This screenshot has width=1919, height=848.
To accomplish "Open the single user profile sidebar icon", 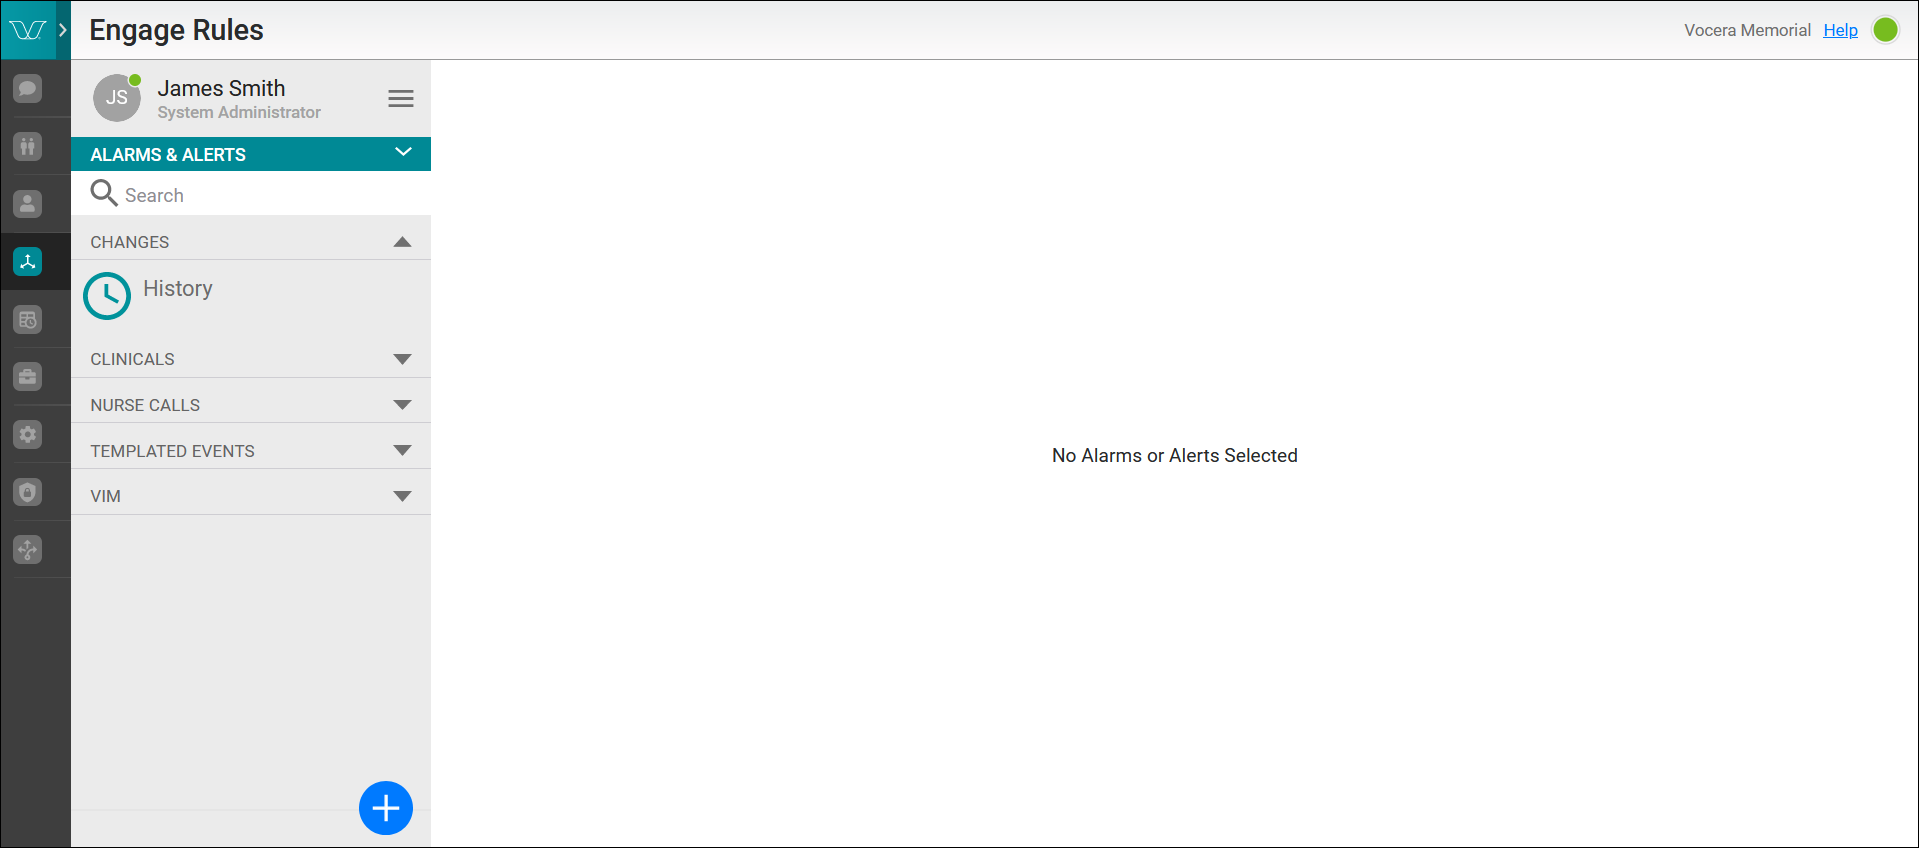I will click(x=28, y=204).
